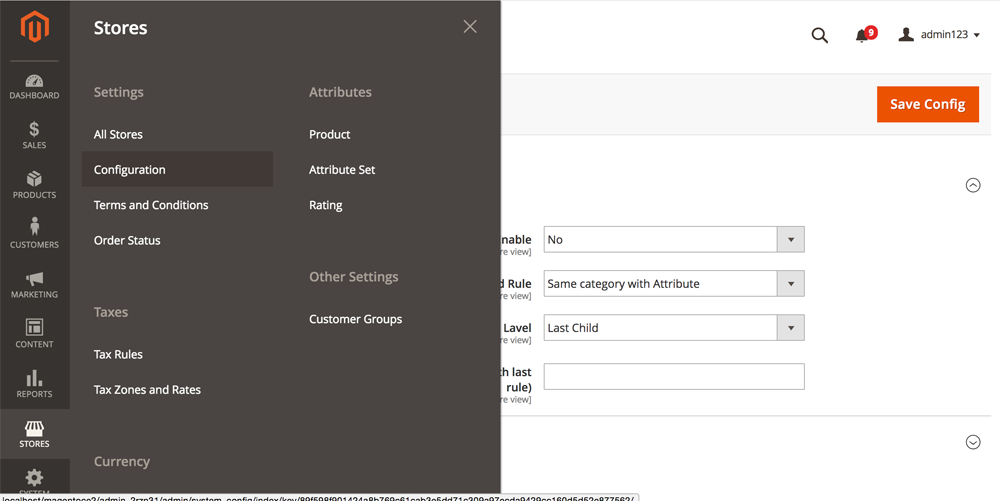This screenshot has width=1000, height=501.
Task: Open the notifications bell with 9 badge
Action: click(865, 34)
